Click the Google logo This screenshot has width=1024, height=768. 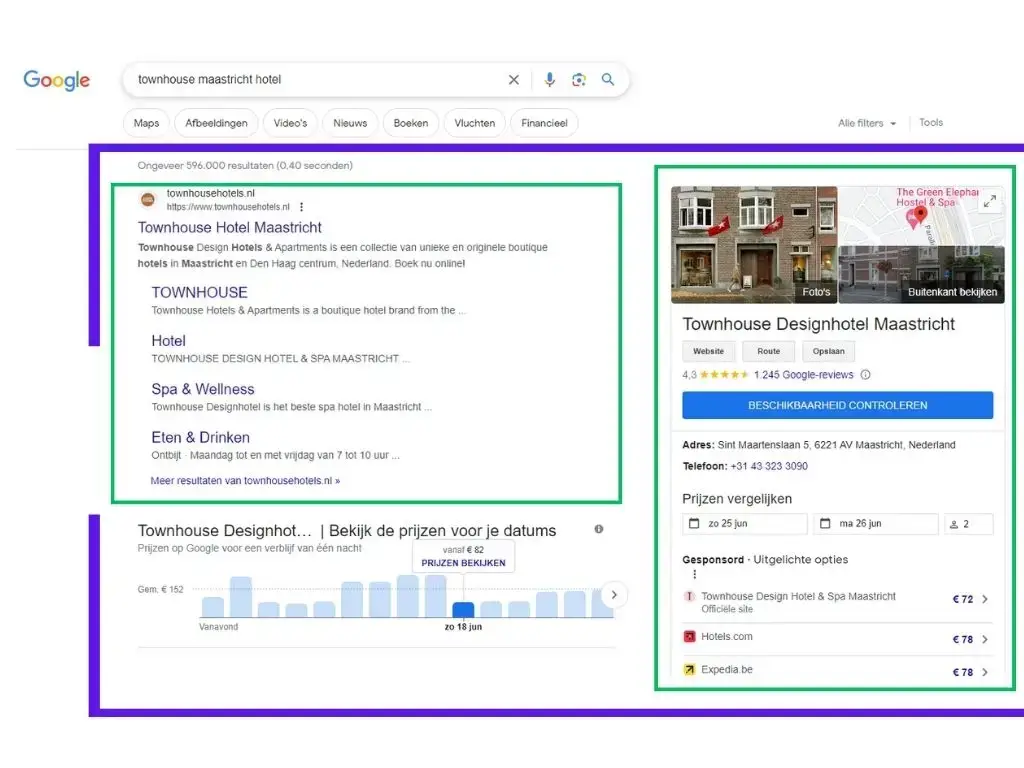(x=57, y=80)
